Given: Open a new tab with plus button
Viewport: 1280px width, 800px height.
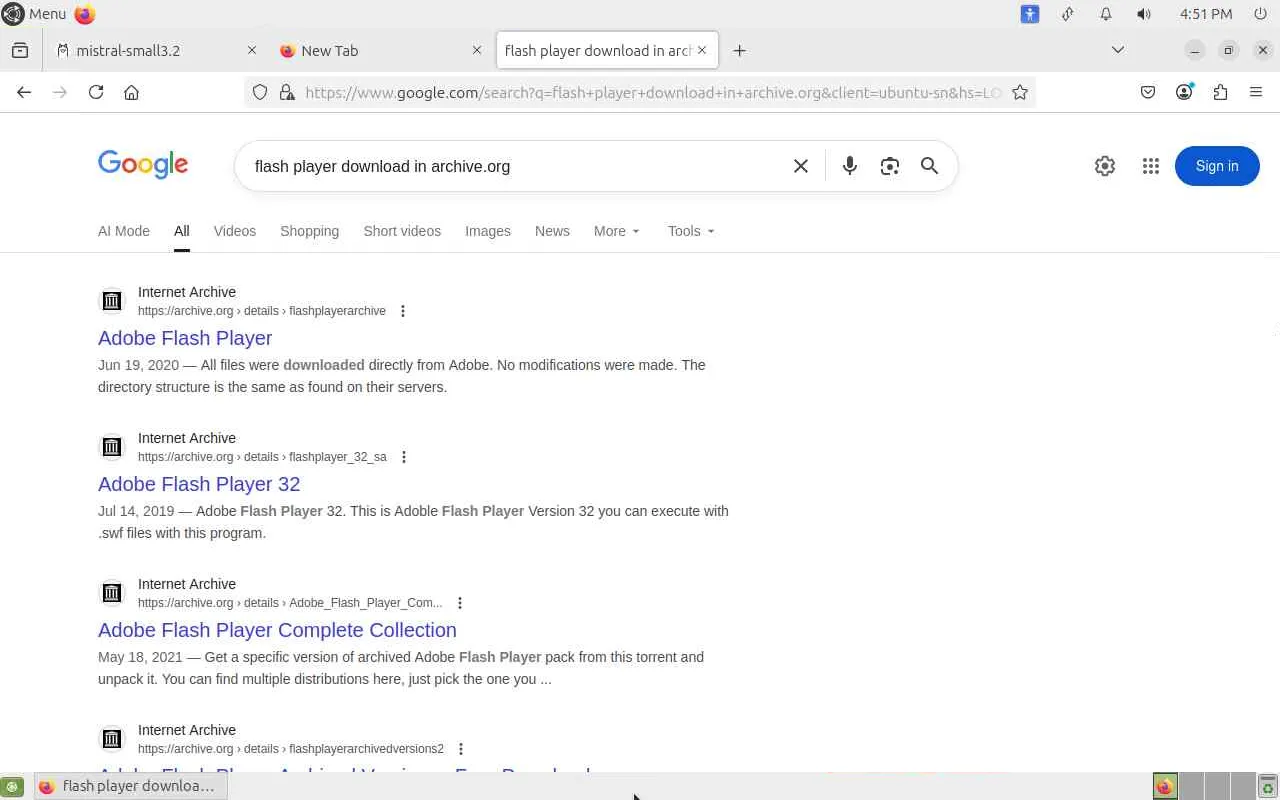Looking at the screenshot, I should [x=739, y=50].
